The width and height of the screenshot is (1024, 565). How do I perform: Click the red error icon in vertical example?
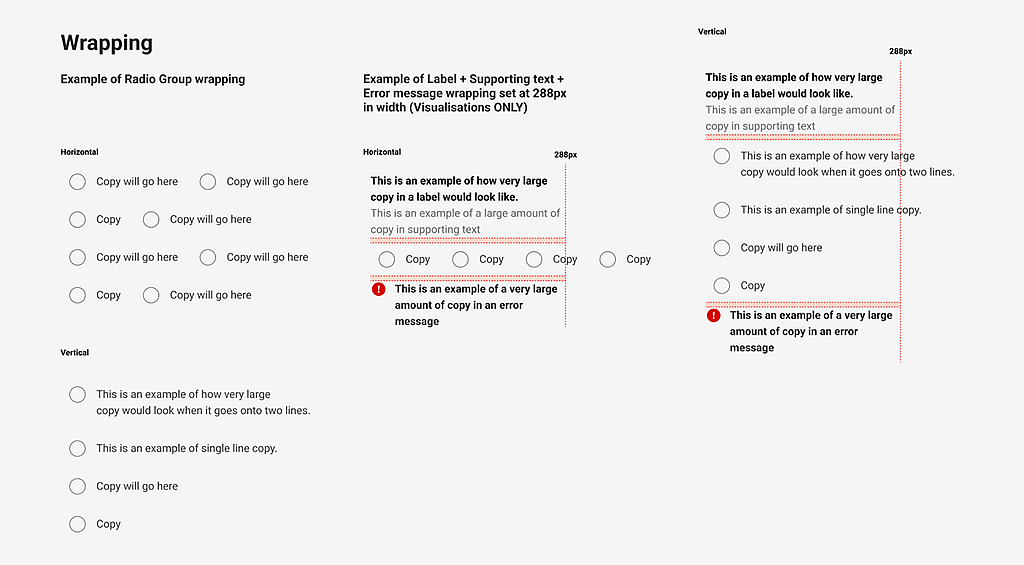pos(713,315)
